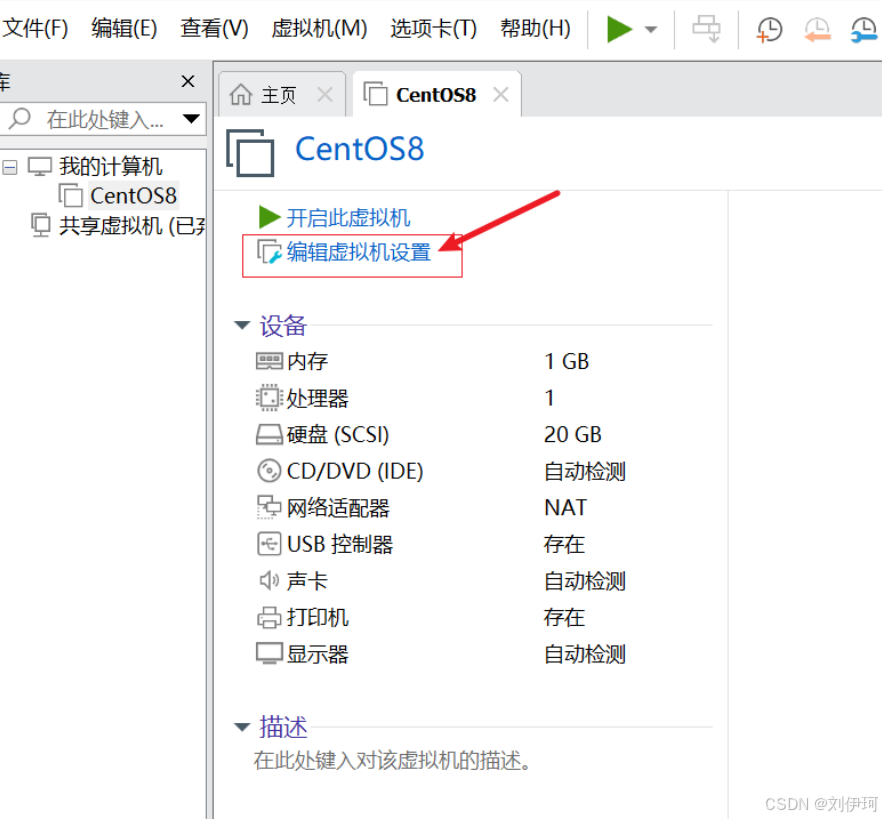
Task: Select 共享虚拟机 in the library tree
Action: coord(132,226)
